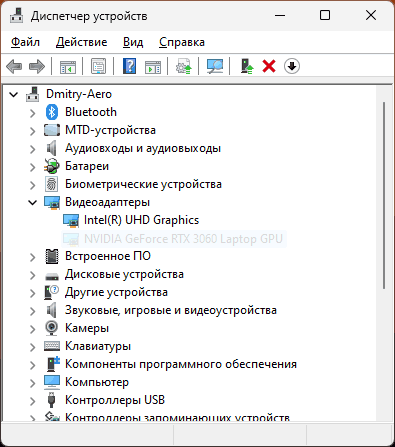
Task: Click the battery icon beside Батареи
Action: click(x=52, y=166)
